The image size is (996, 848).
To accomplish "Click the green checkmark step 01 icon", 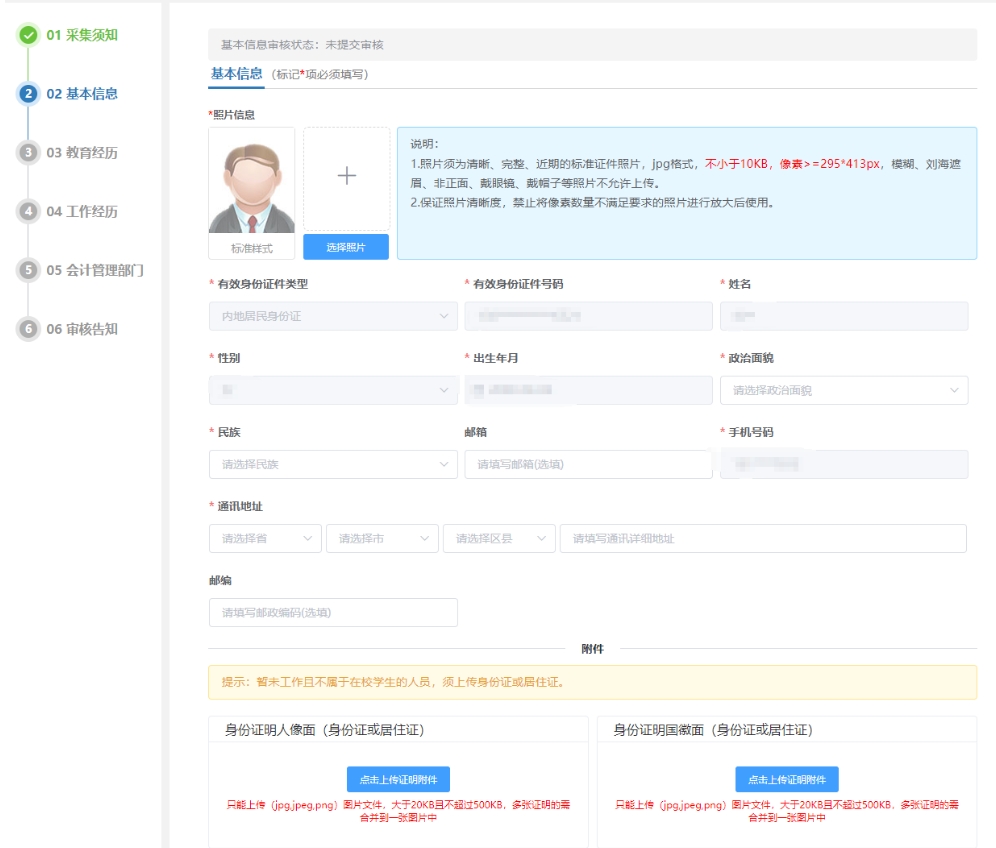I will pyautogui.click(x=28, y=35).
